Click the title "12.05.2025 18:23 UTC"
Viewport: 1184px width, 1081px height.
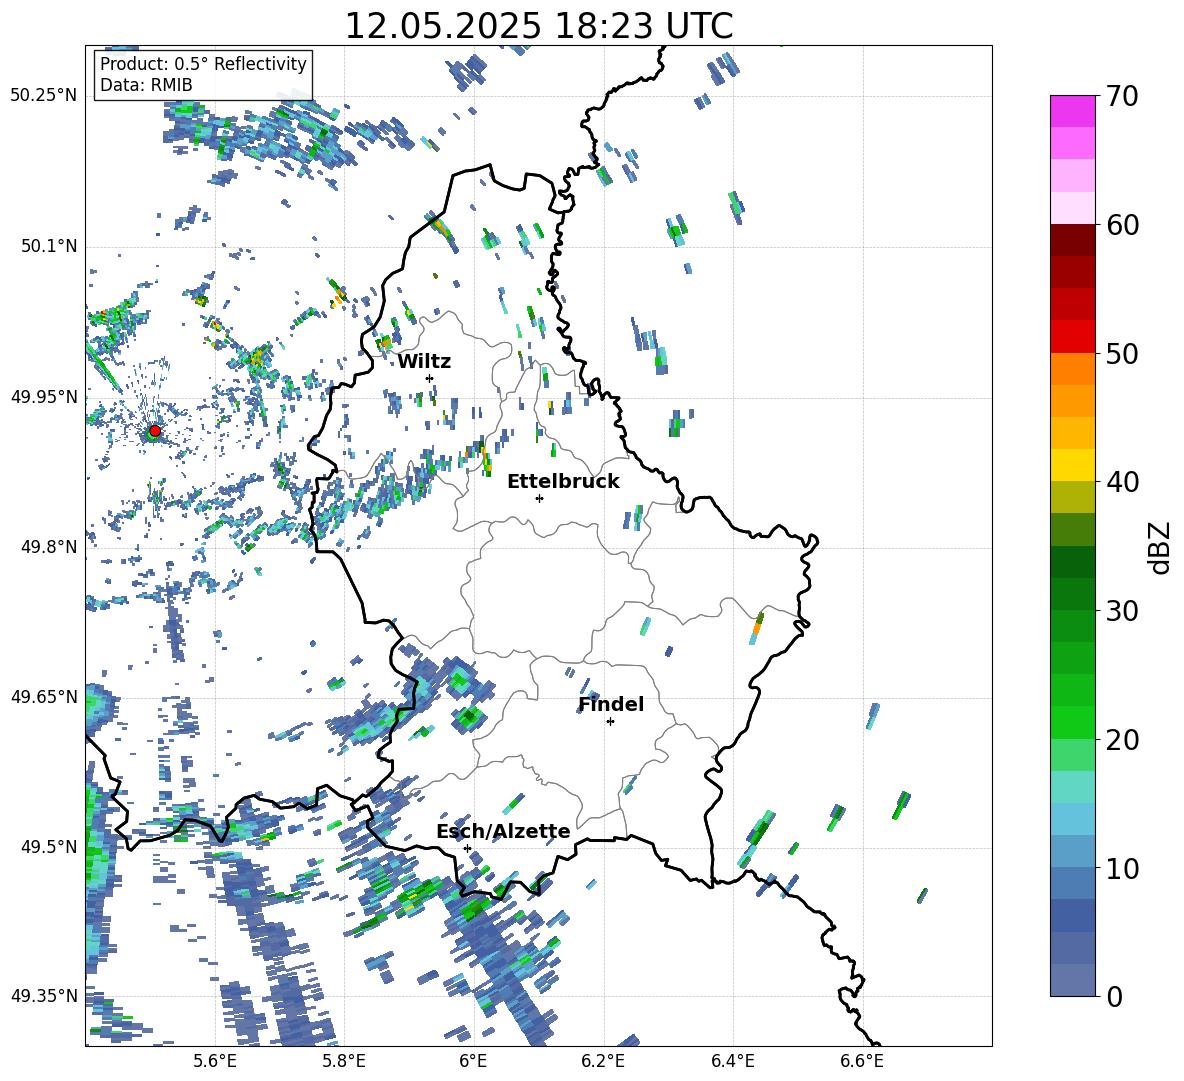(538, 26)
